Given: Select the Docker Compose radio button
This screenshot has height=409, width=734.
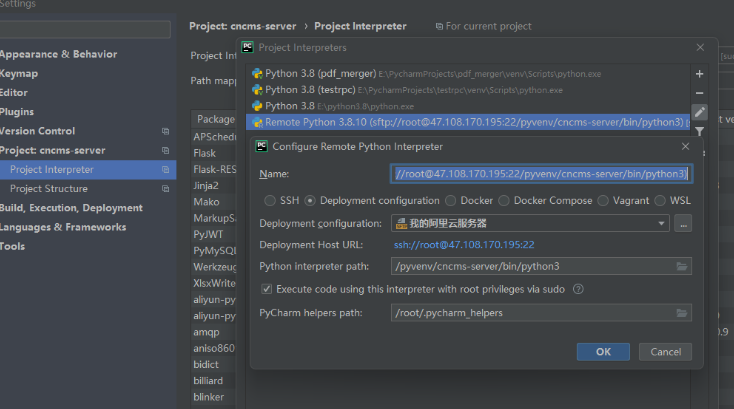Looking at the screenshot, I should coord(504,201).
